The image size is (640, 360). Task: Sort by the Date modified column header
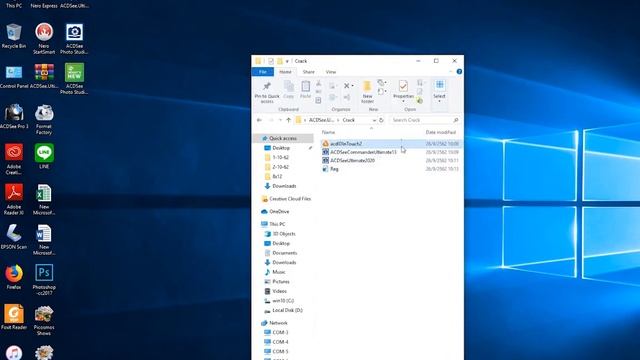coord(440,132)
